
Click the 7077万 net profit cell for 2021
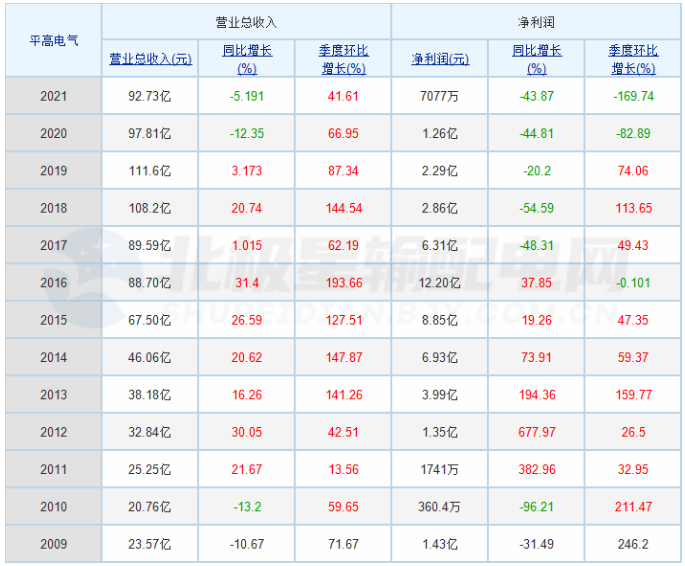440,96
